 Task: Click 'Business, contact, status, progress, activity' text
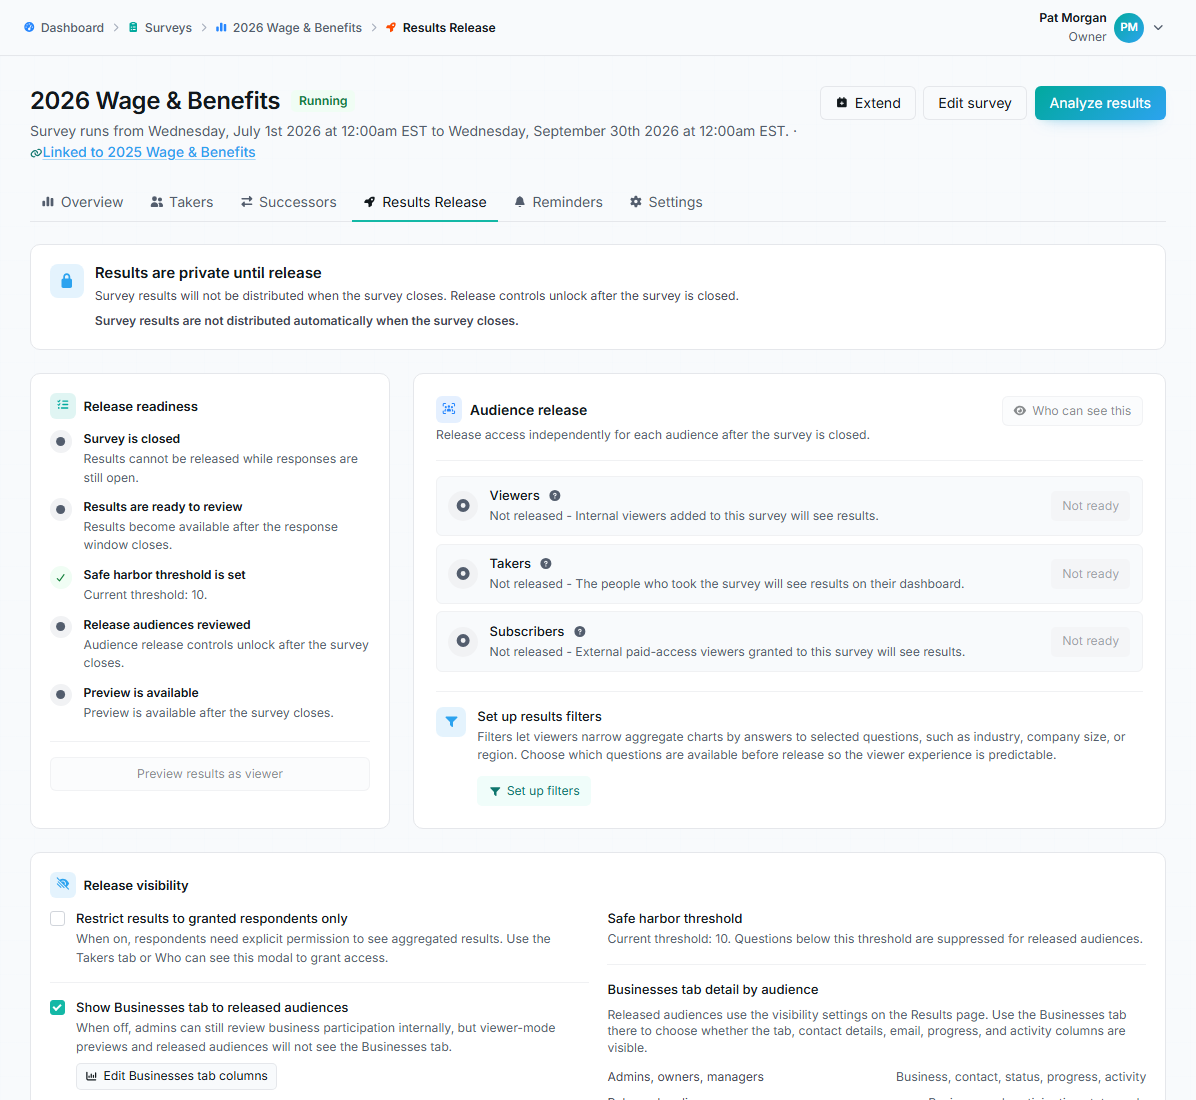(x=1021, y=1076)
